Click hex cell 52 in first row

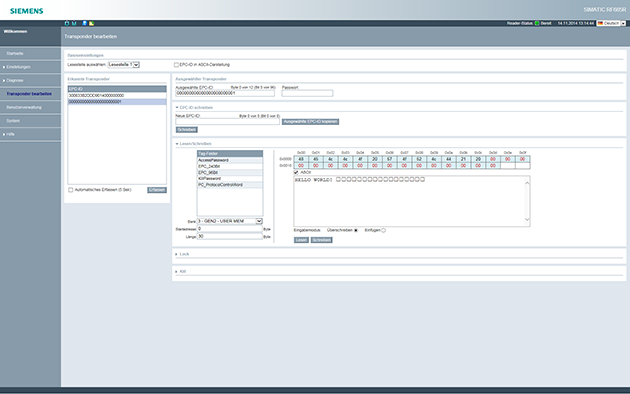[x=419, y=159]
